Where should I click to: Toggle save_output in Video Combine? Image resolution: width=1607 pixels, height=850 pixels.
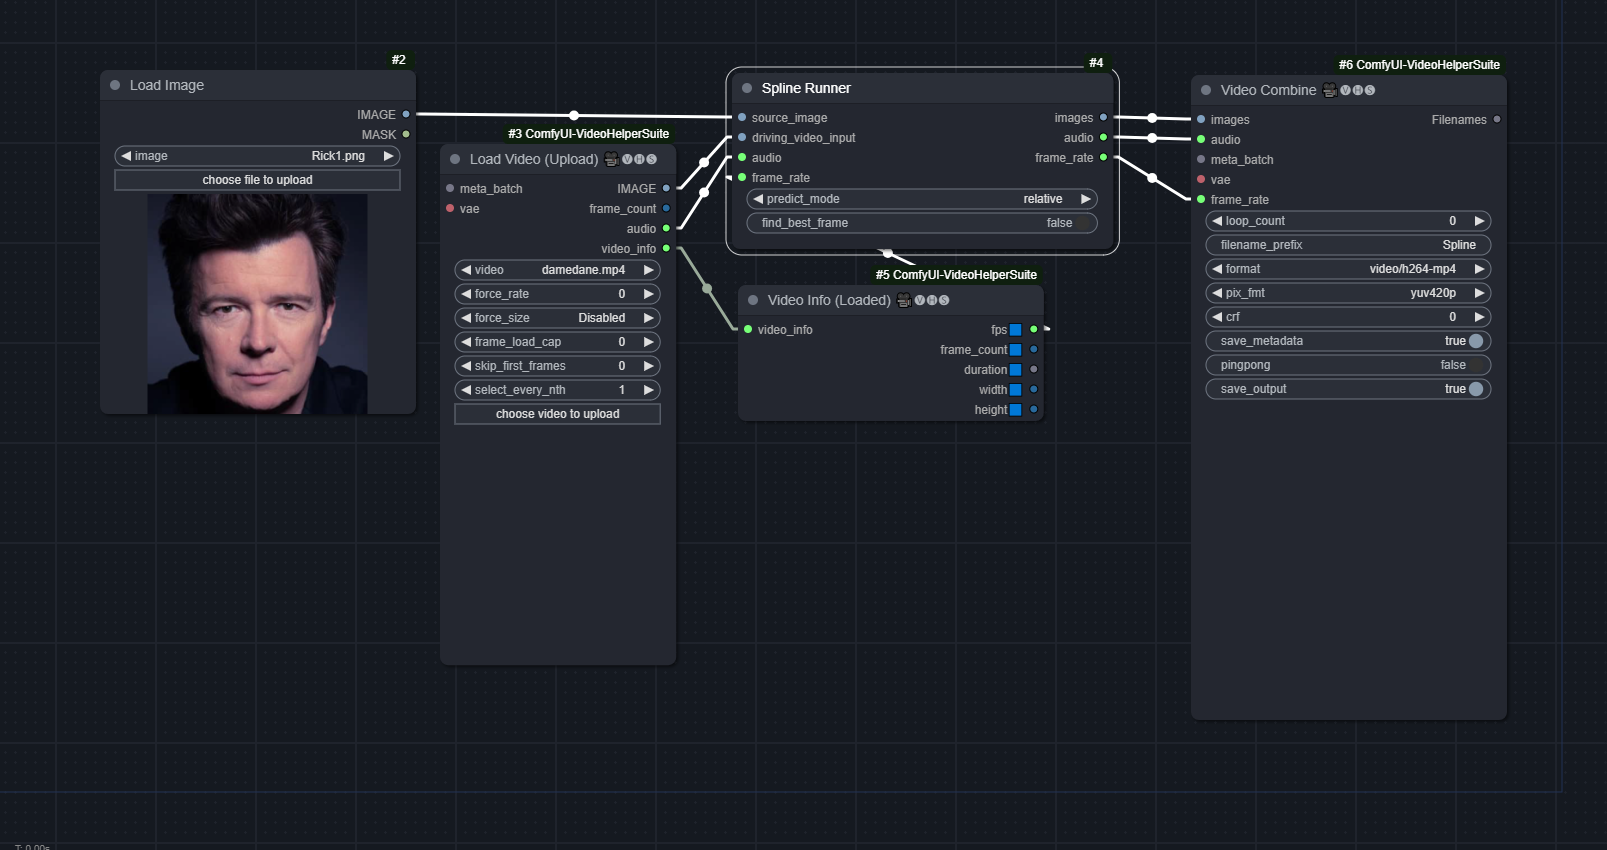1349,389
